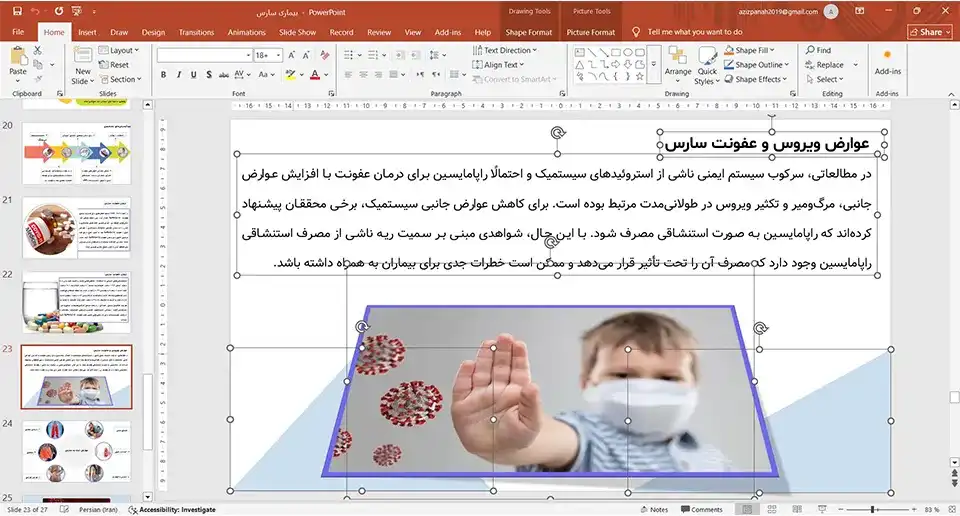Click the Find button
Image resolution: width=960 pixels, height=516 pixels.
(819, 50)
